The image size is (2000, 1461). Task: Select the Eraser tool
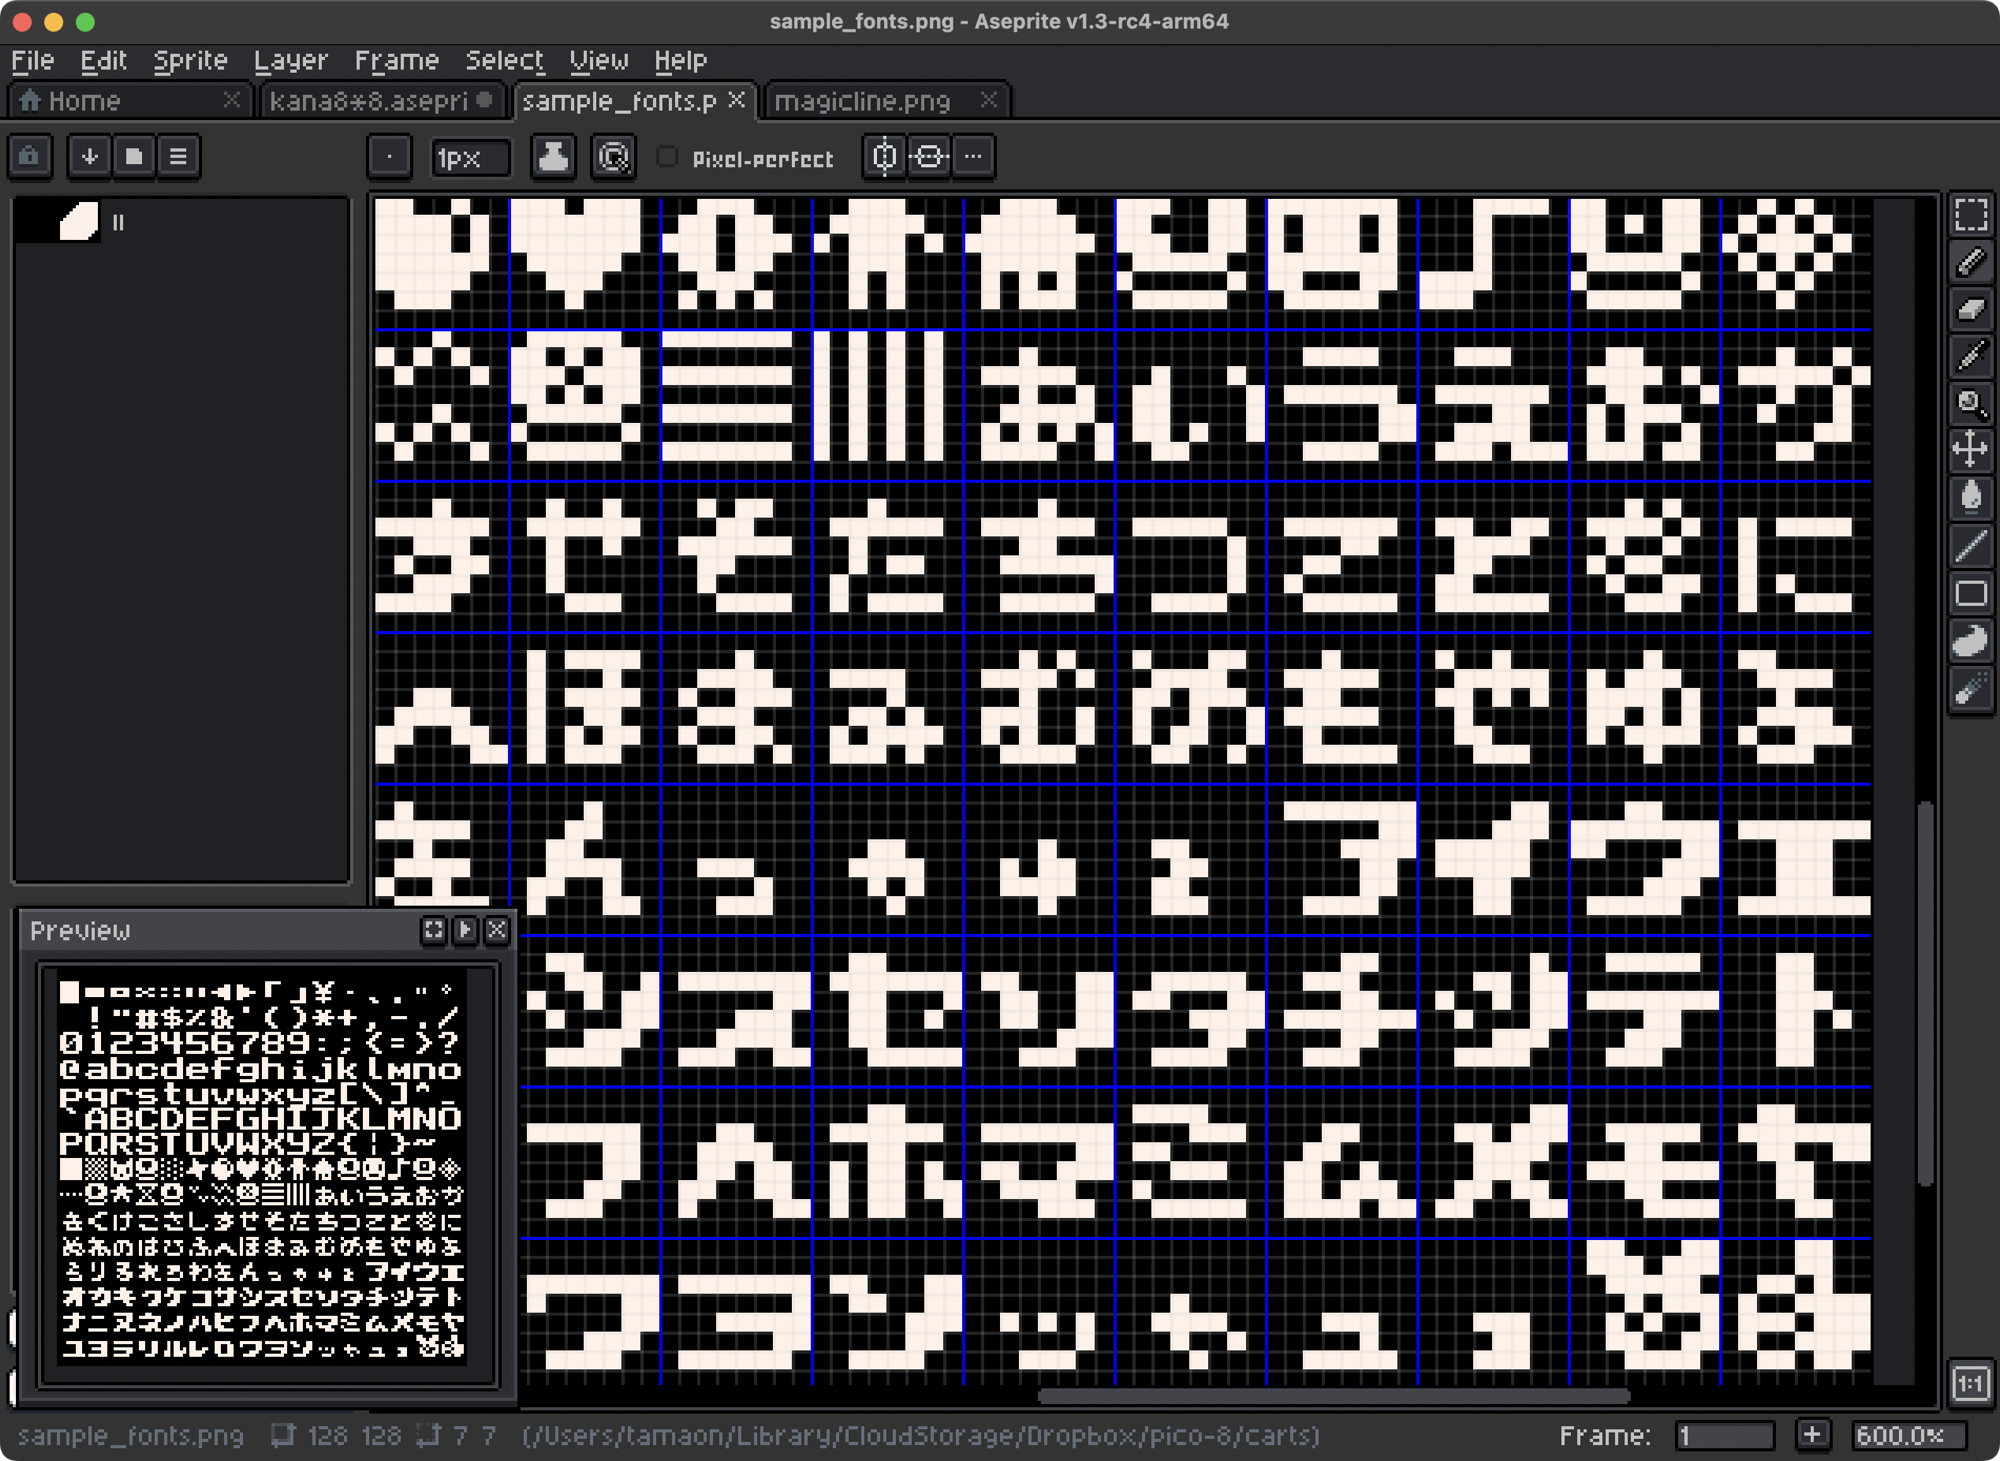(1971, 309)
